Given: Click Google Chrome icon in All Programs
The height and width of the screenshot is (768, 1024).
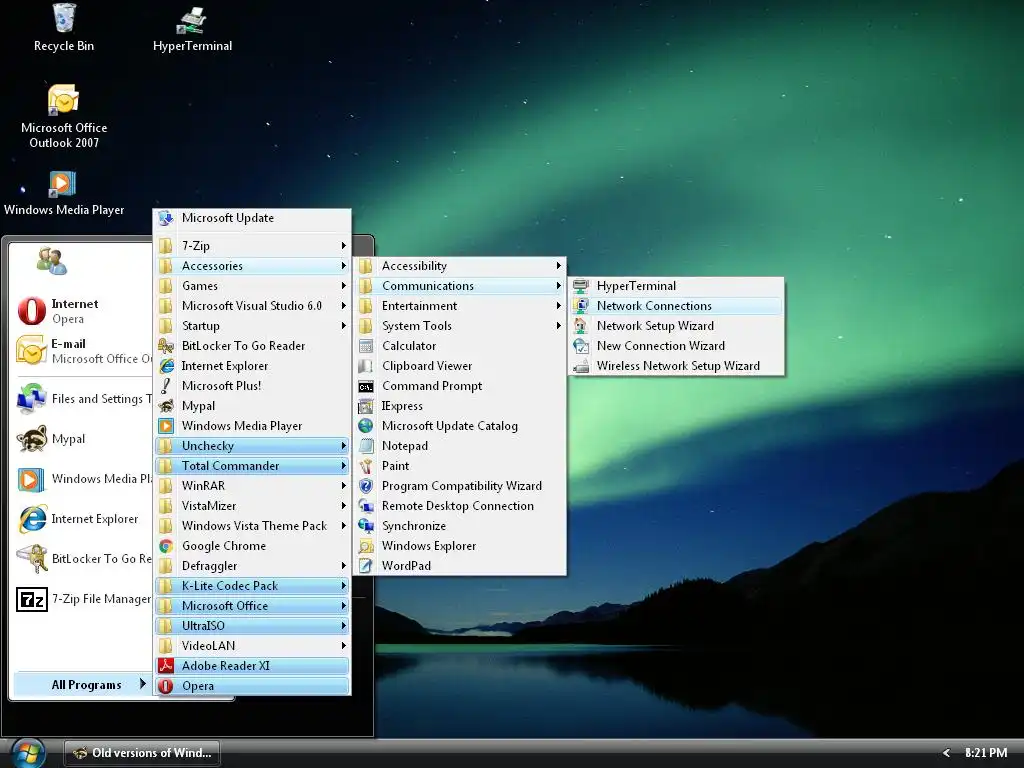Looking at the screenshot, I should pos(166,546).
